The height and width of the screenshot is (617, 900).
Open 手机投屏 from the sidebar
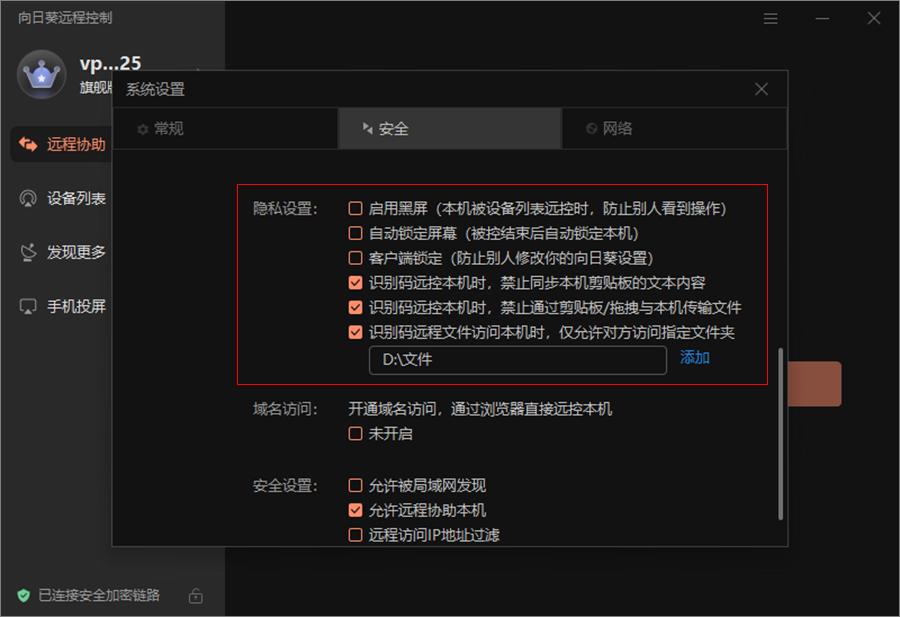point(62,306)
